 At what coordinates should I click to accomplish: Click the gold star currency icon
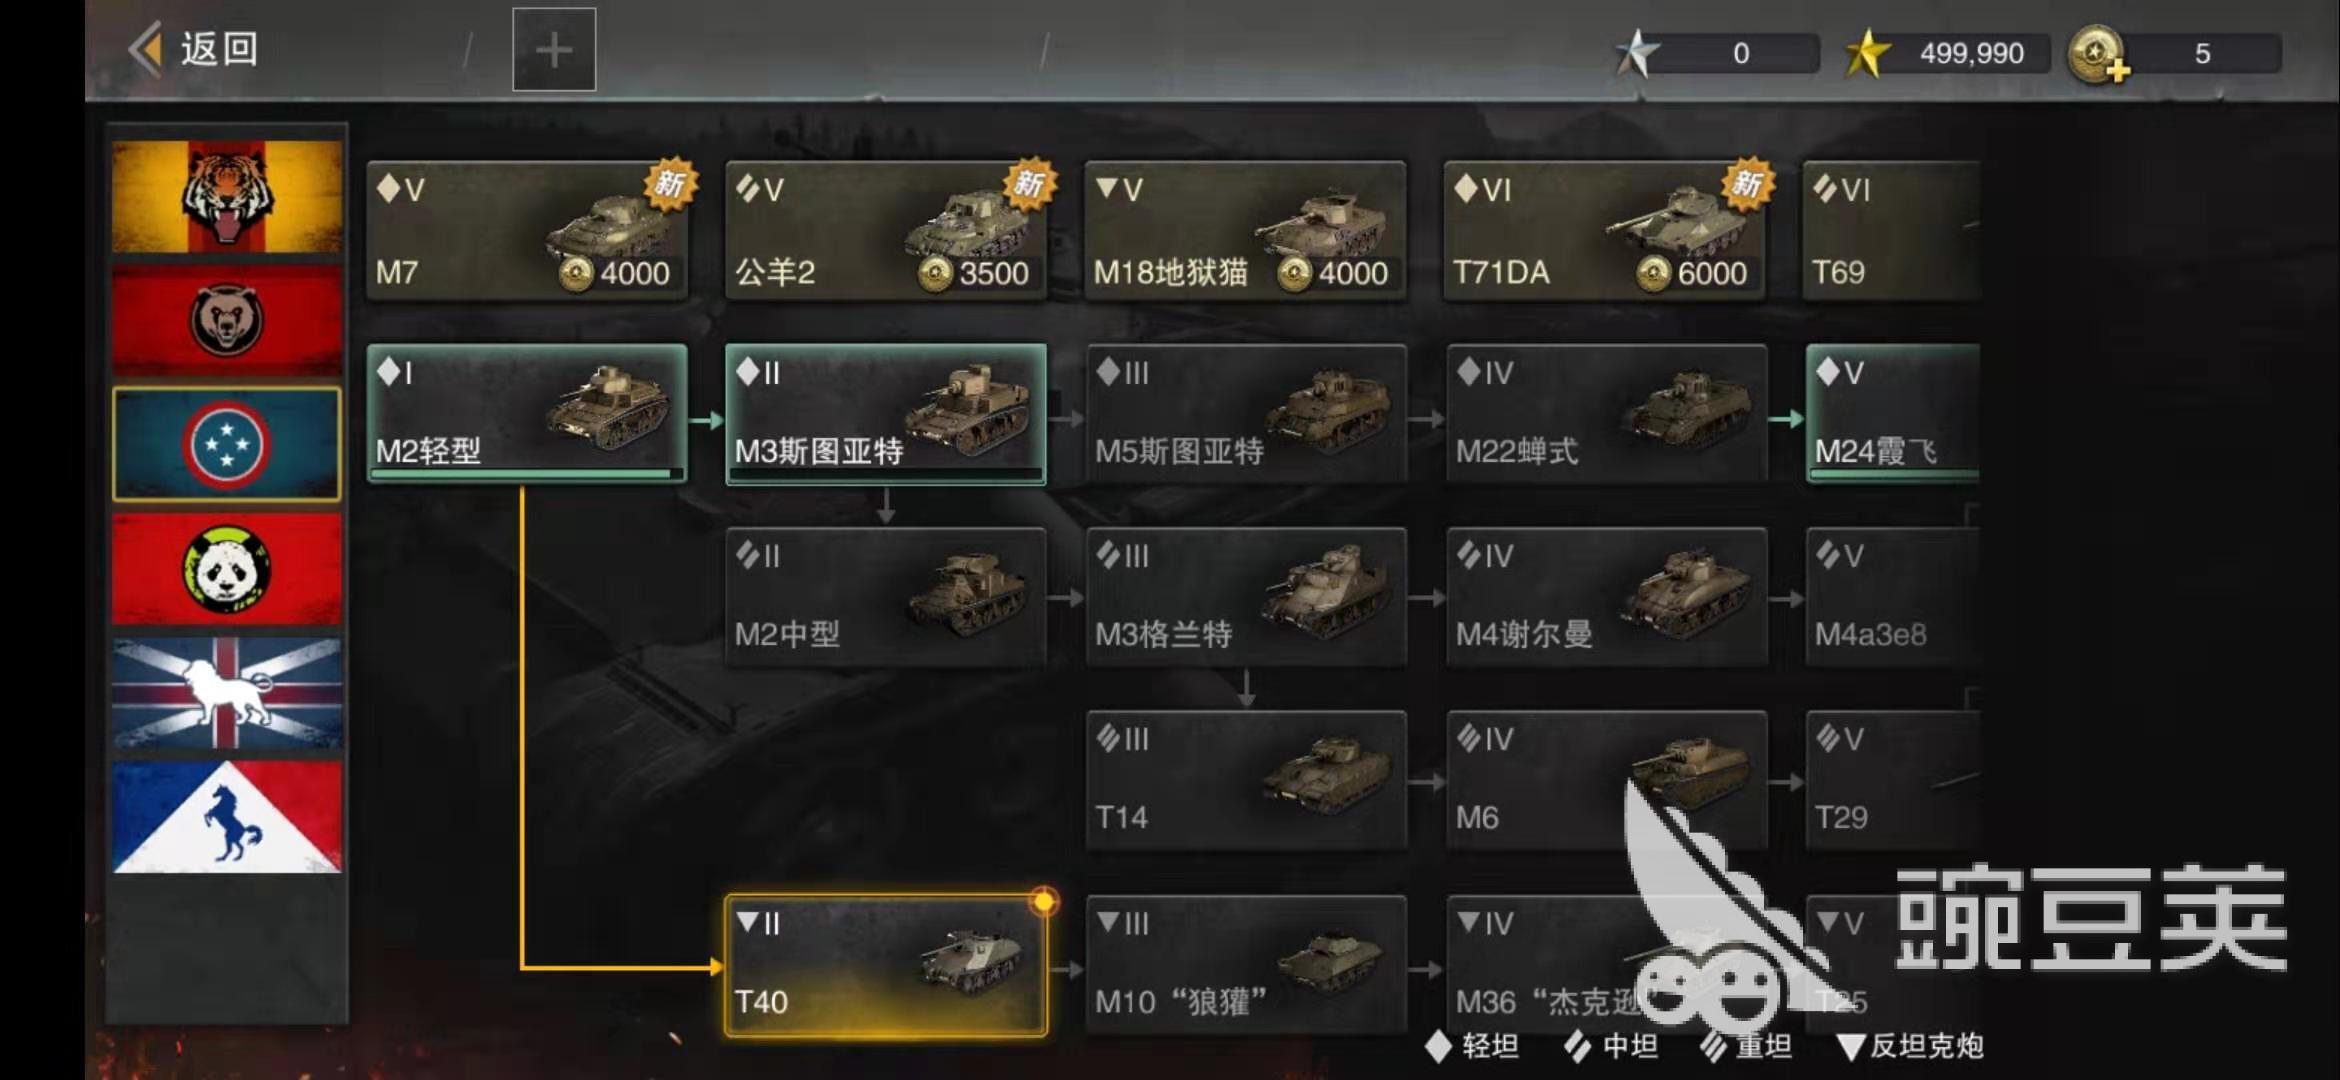coord(1867,53)
